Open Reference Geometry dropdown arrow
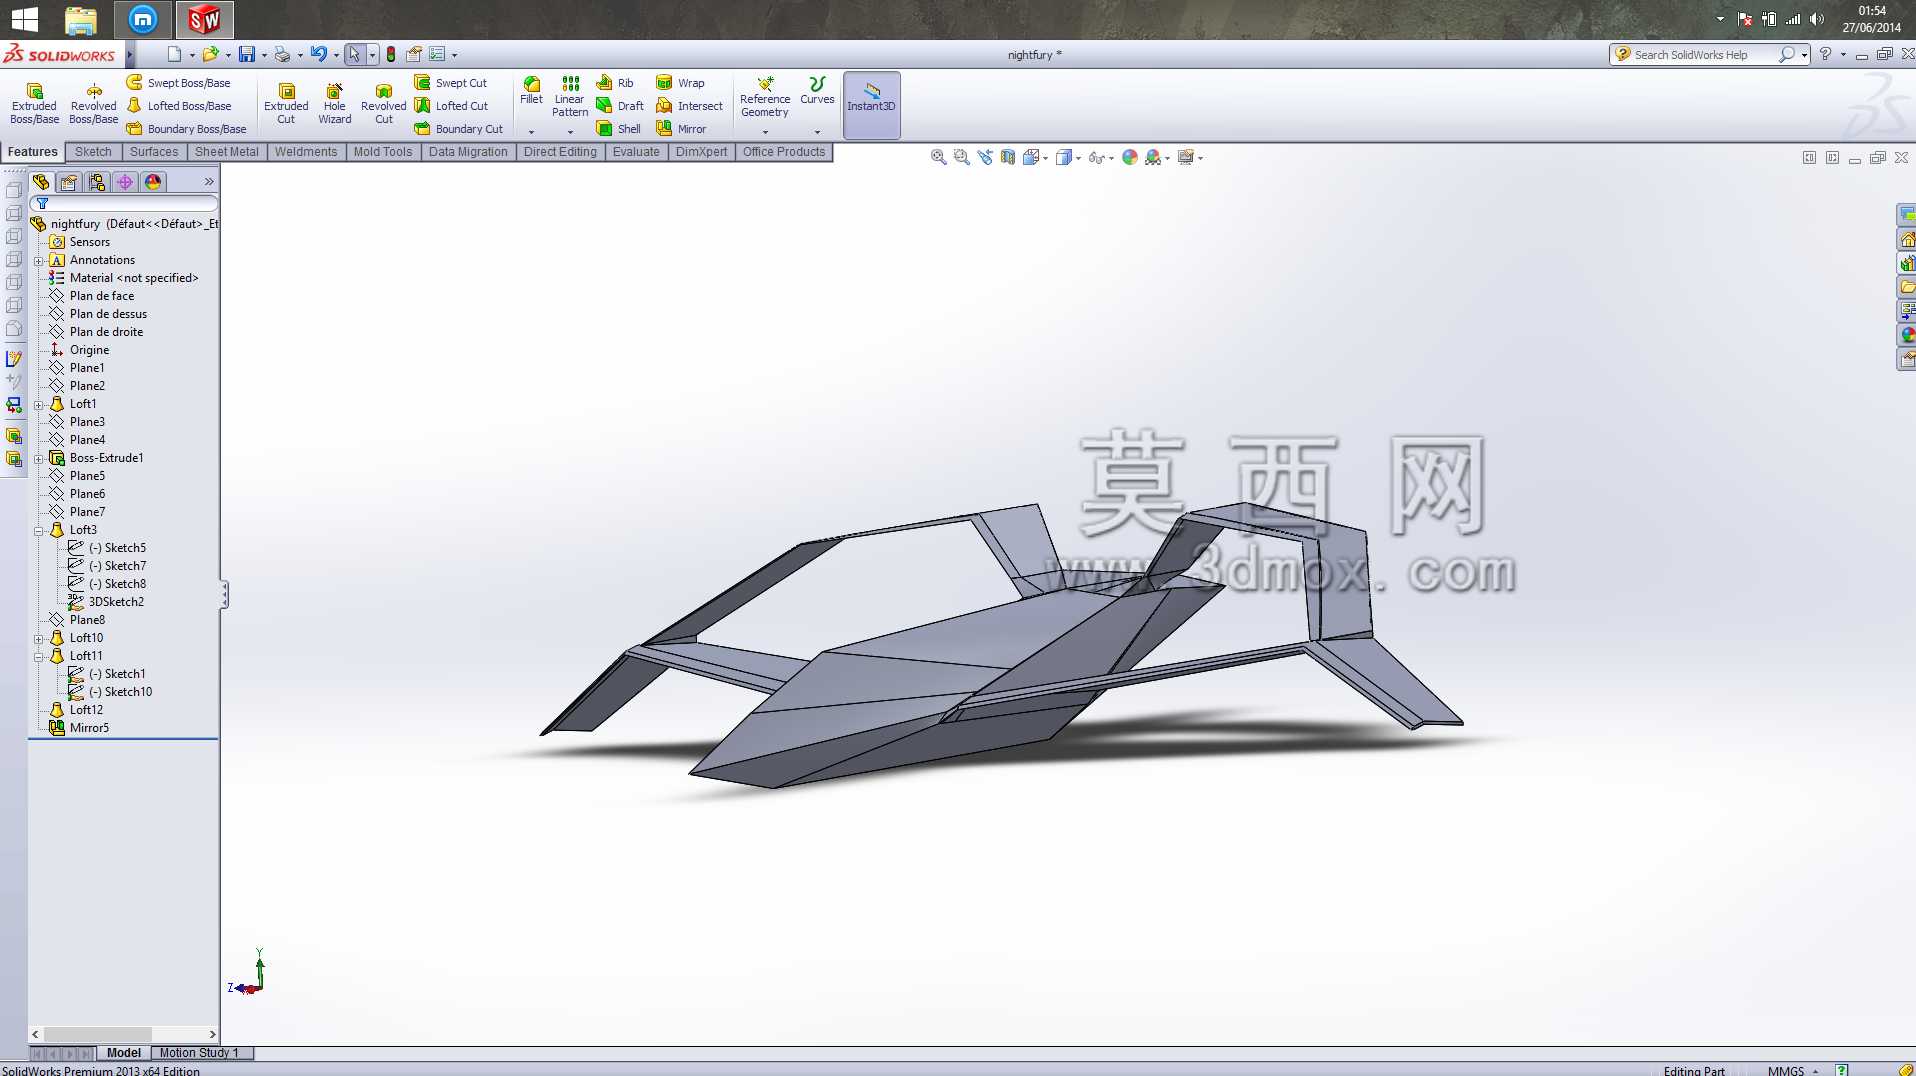This screenshot has width=1916, height=1076. [x=765, y=132]
